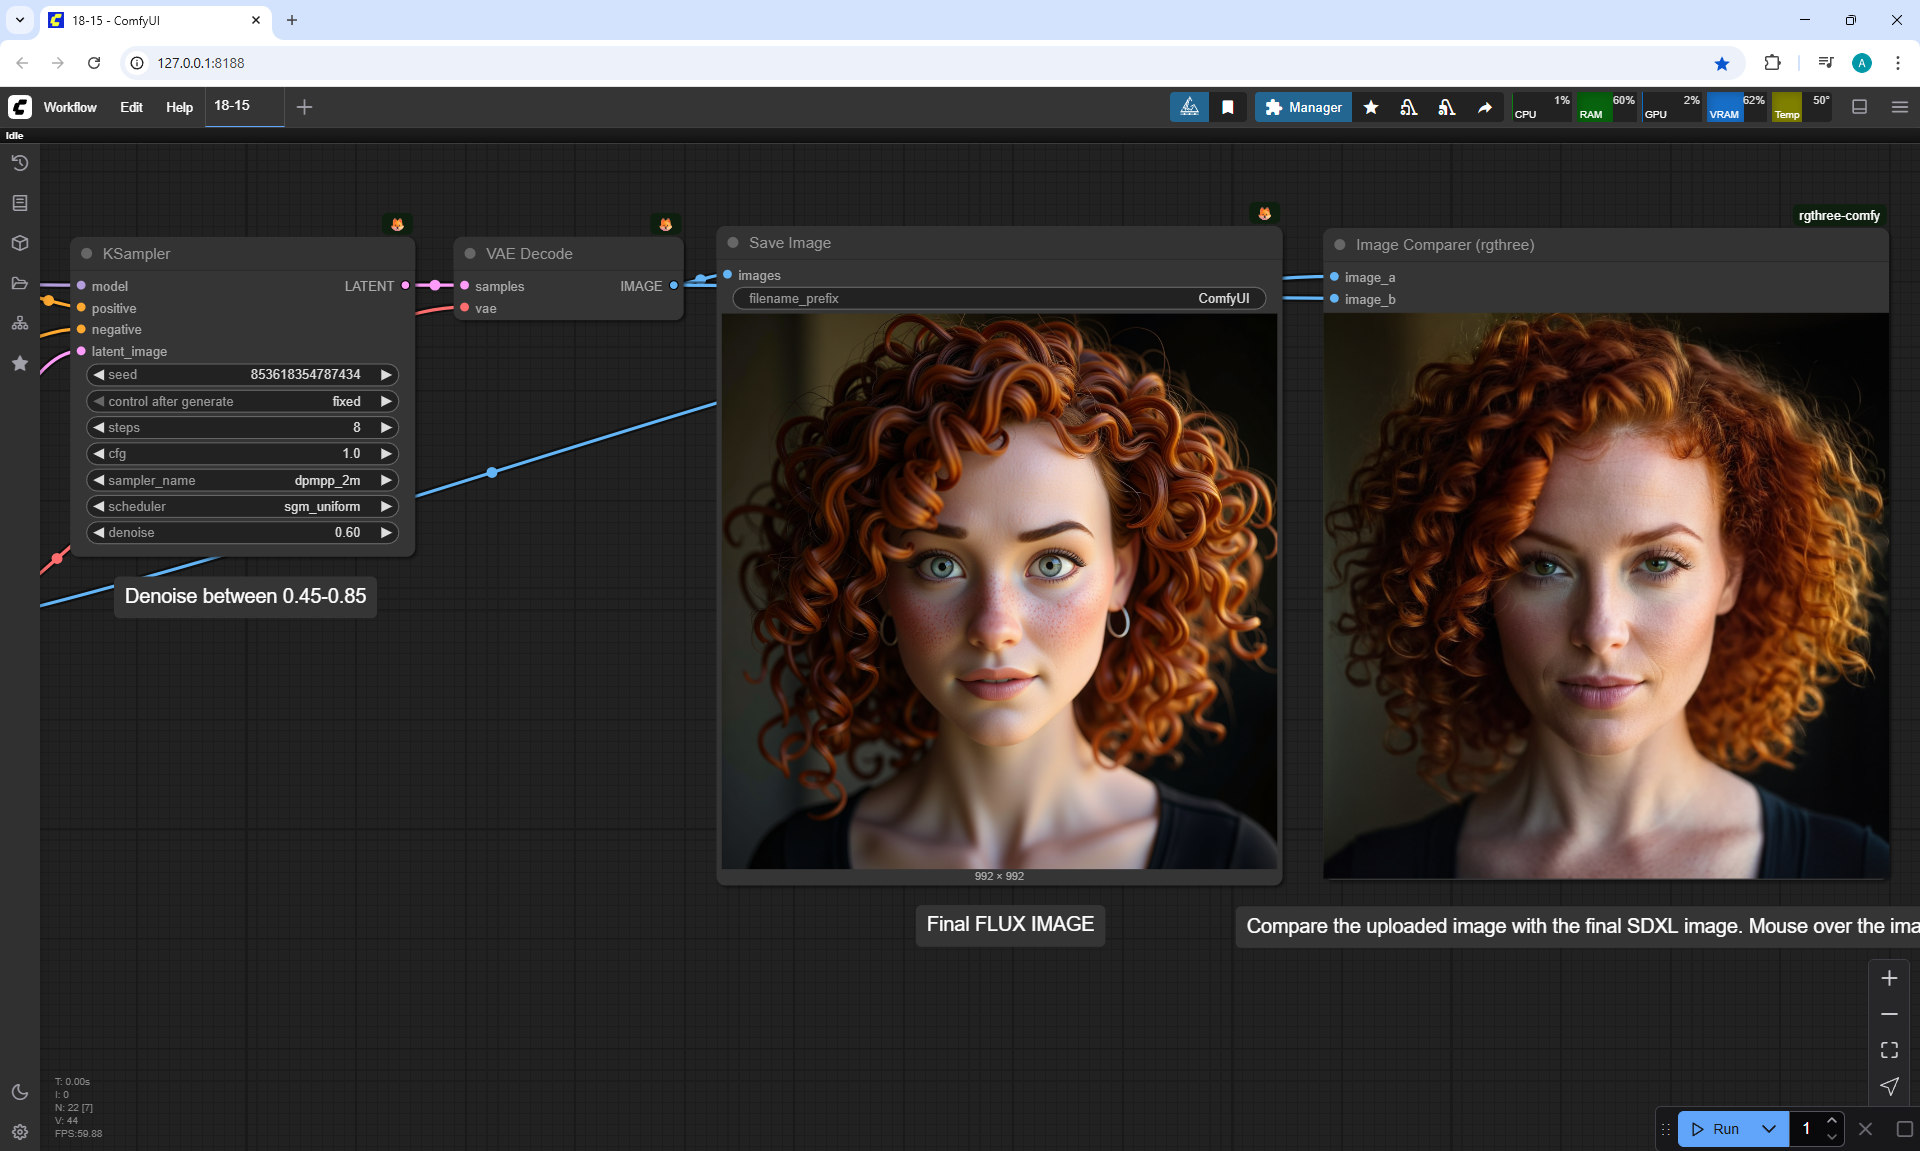Collapse the KSampler node via its dot
This screenshot has width=1920, height=1151.
[87, 254]
